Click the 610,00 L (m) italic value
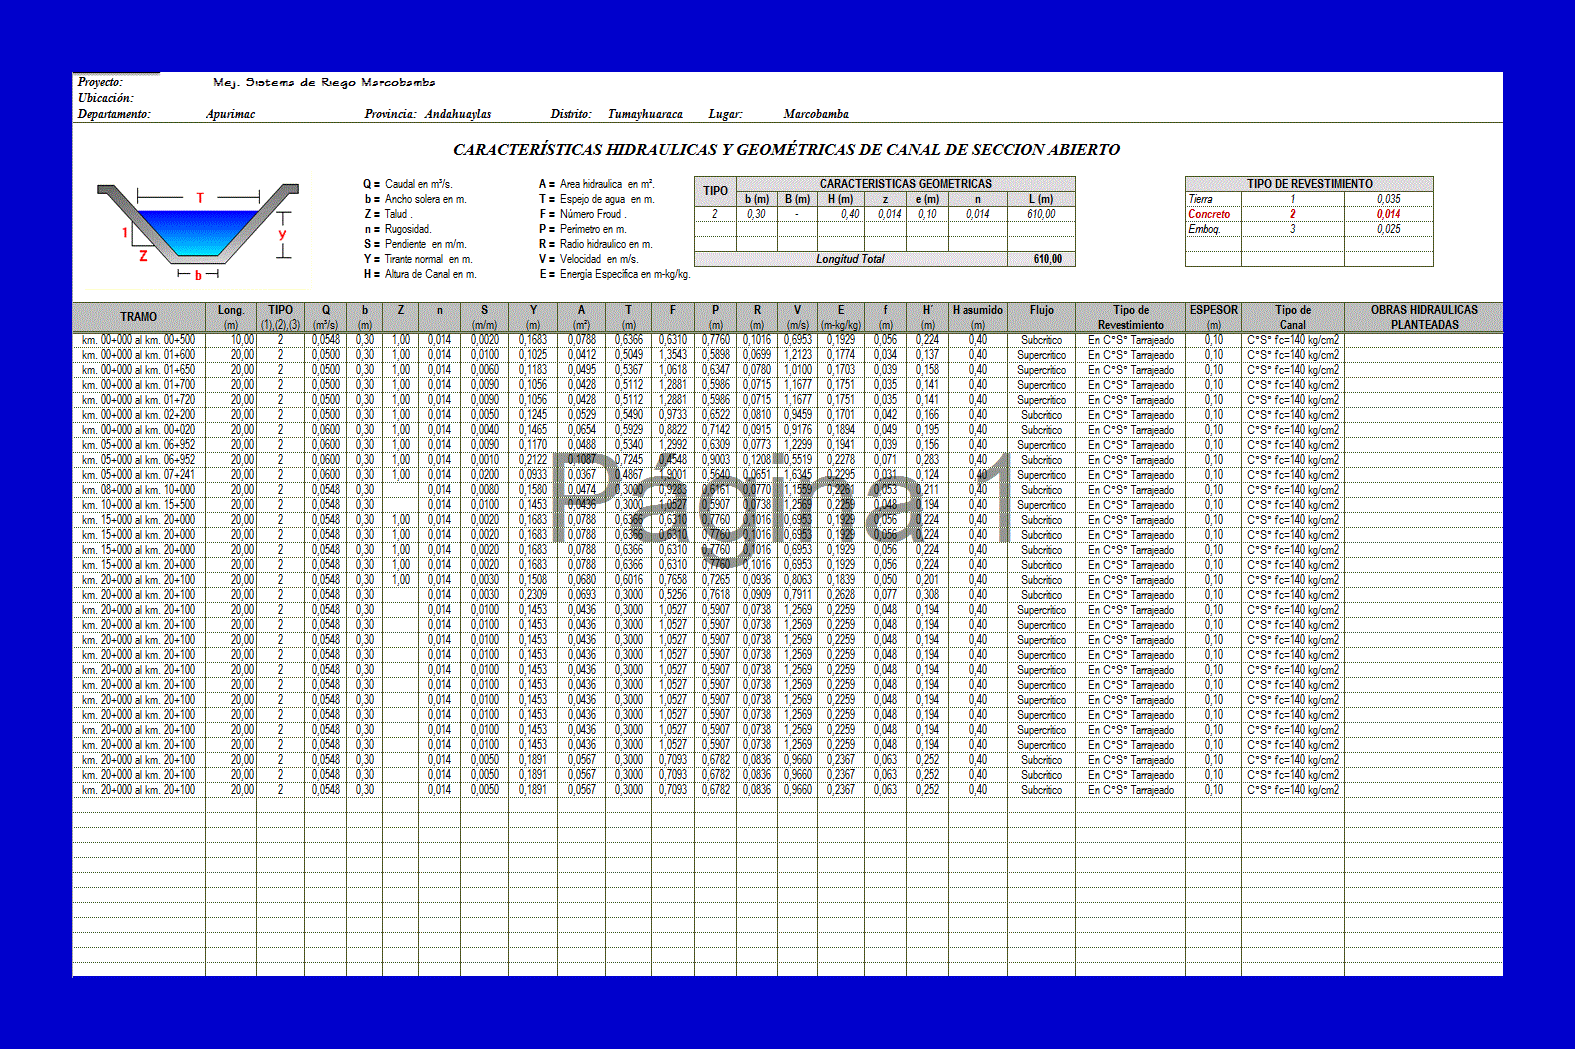The image size is (1575, 1049). [1041, 214]
